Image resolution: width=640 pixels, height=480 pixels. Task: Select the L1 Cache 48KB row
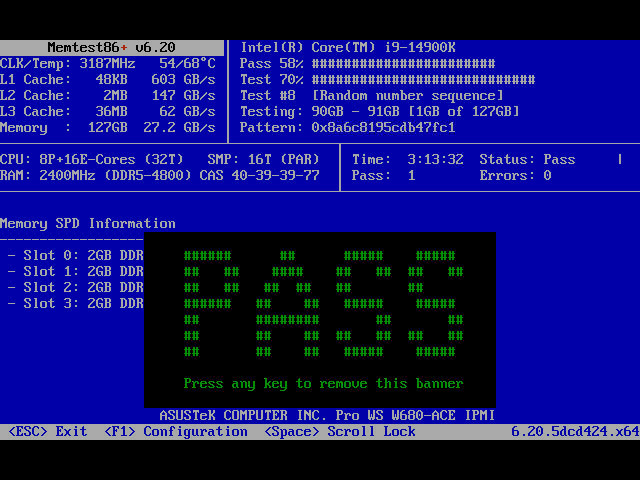[x=108, y=79]
